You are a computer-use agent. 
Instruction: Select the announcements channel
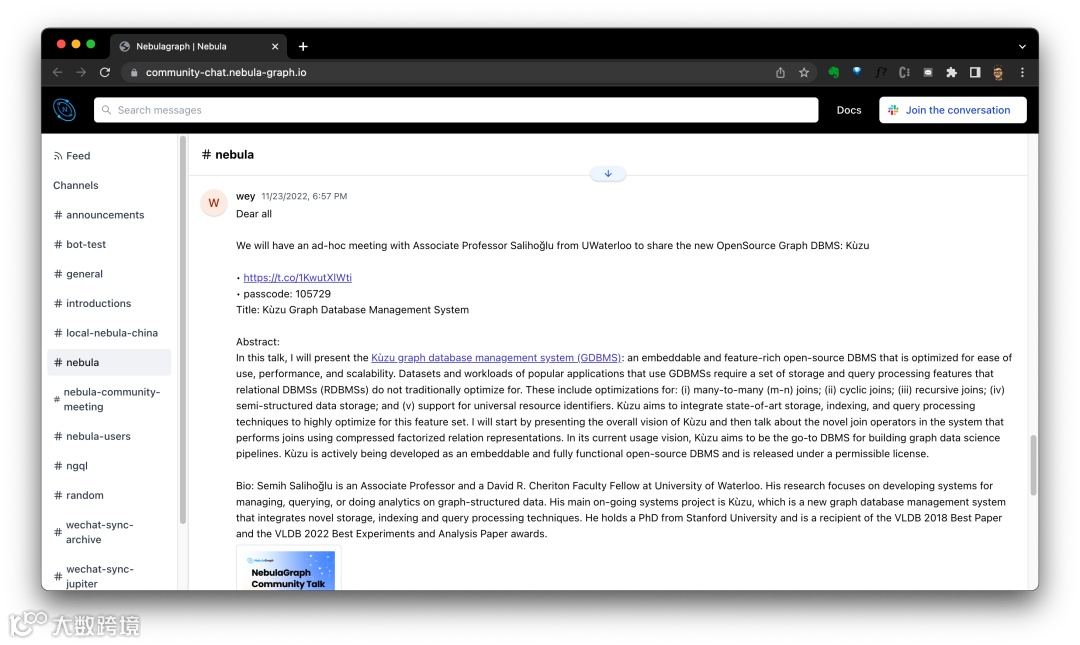pos(109,215)
